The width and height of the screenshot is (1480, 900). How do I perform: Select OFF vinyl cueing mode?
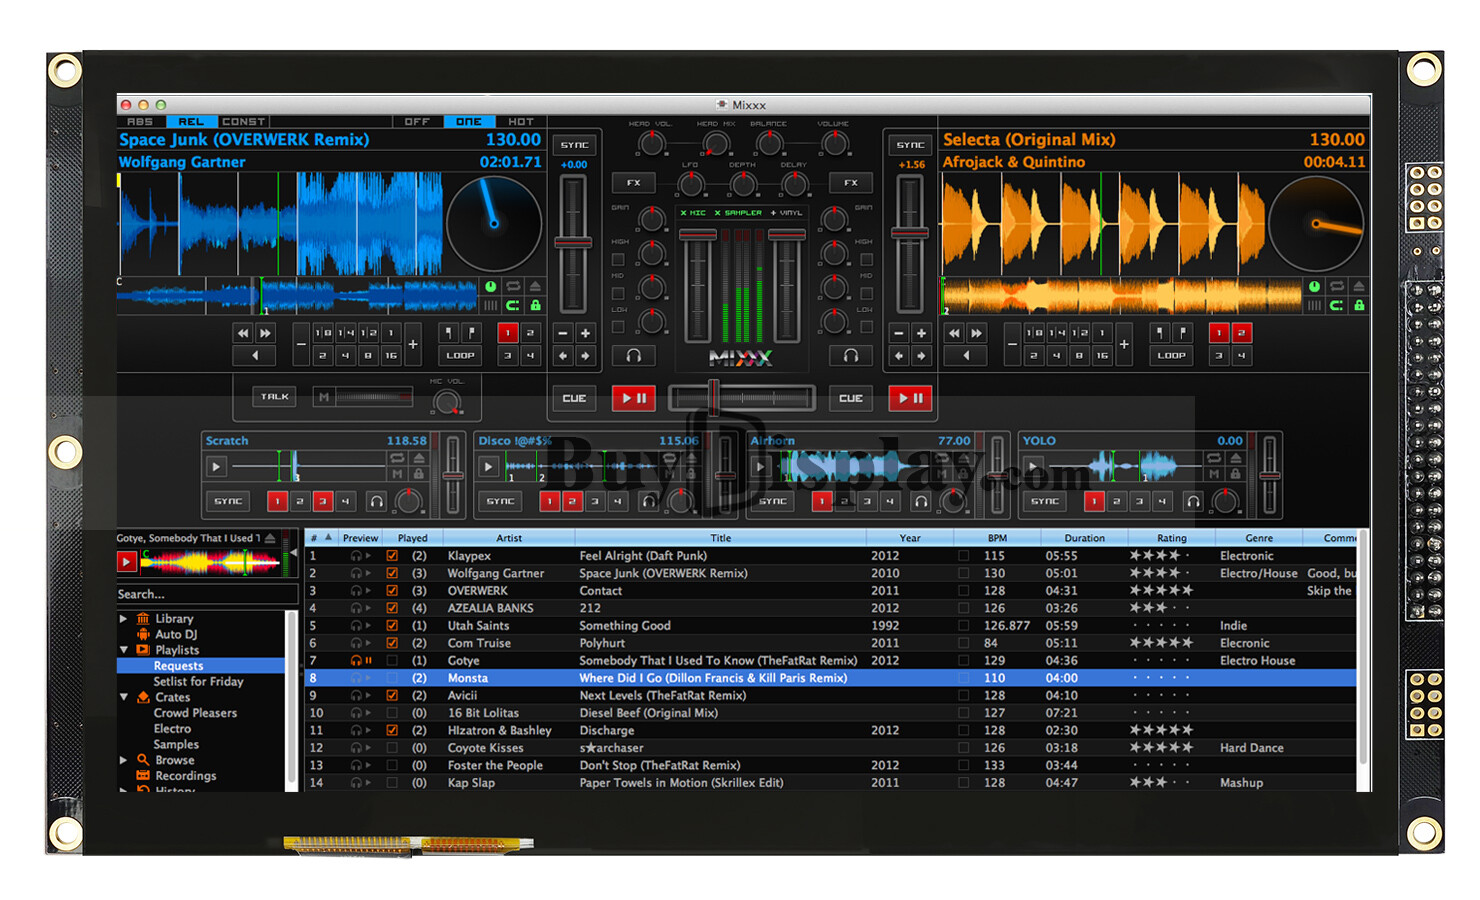pos(417,122)
